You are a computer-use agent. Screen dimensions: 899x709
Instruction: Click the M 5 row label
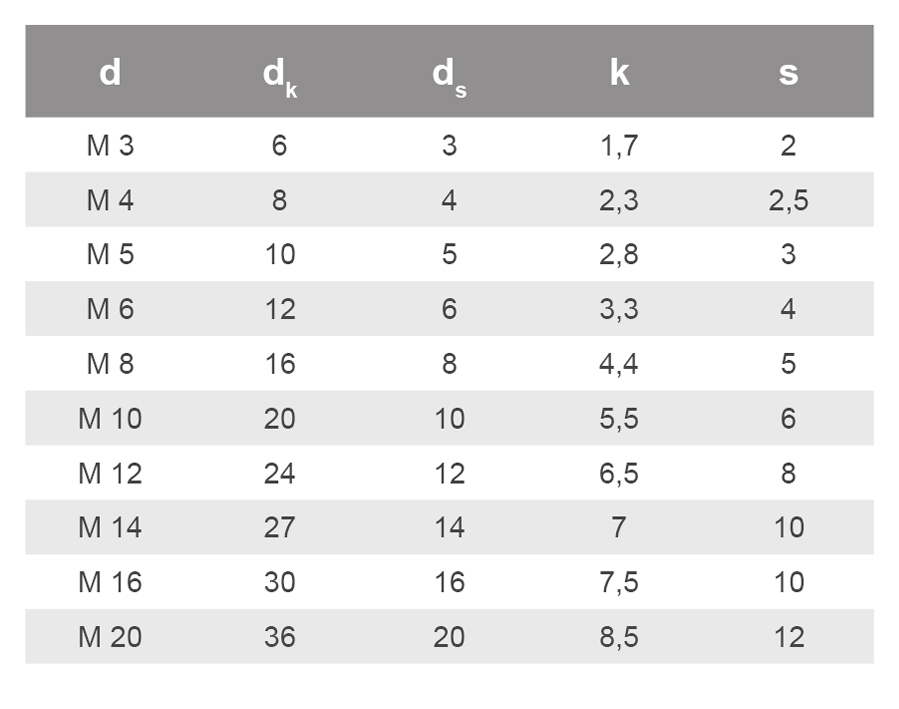tap(110, 255)
